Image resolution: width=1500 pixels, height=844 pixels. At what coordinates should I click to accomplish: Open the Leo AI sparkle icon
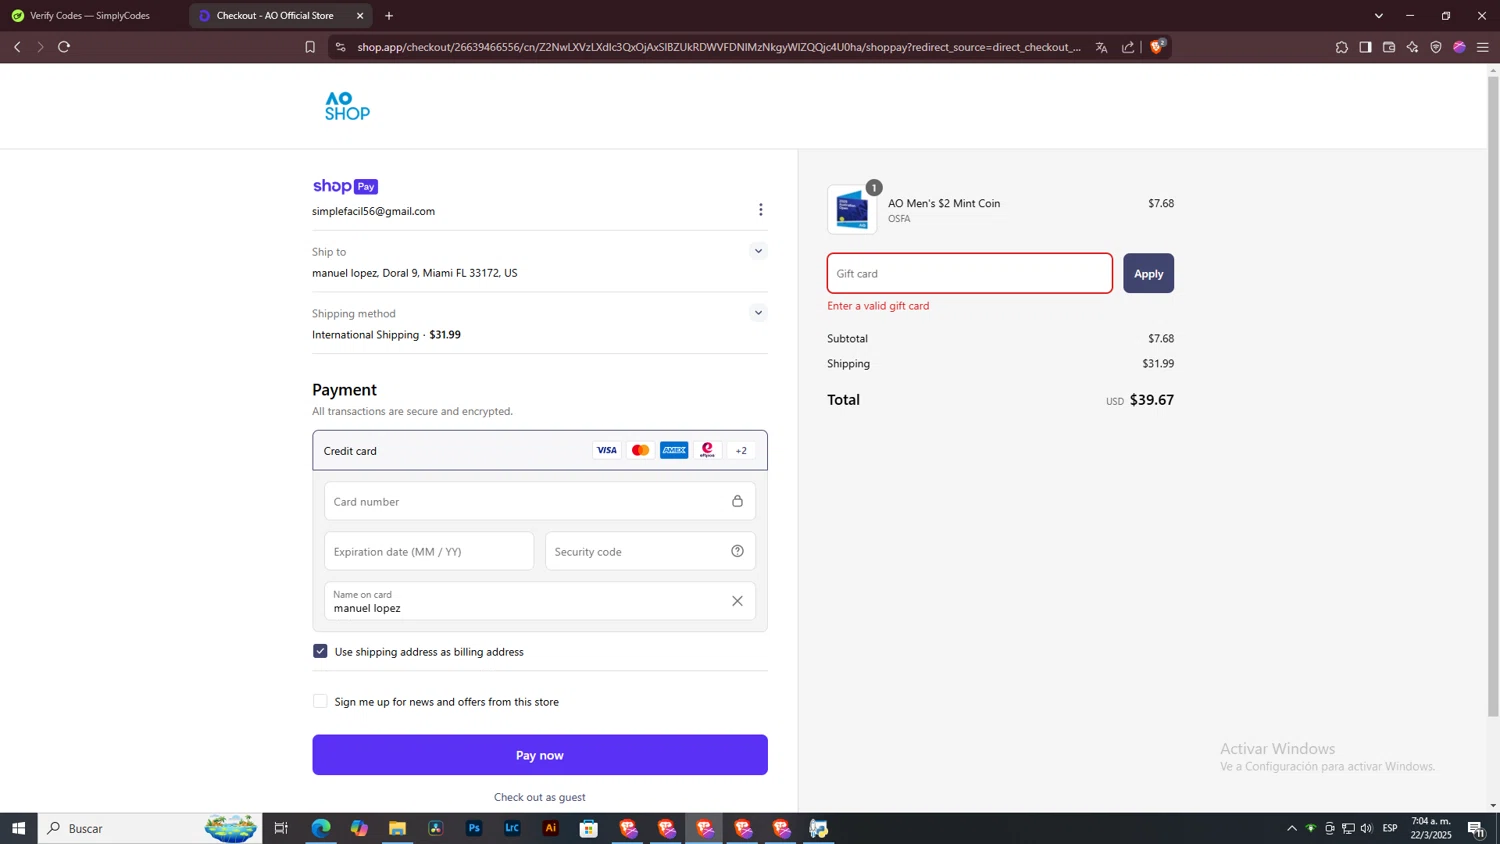(x=1412, y=47)
